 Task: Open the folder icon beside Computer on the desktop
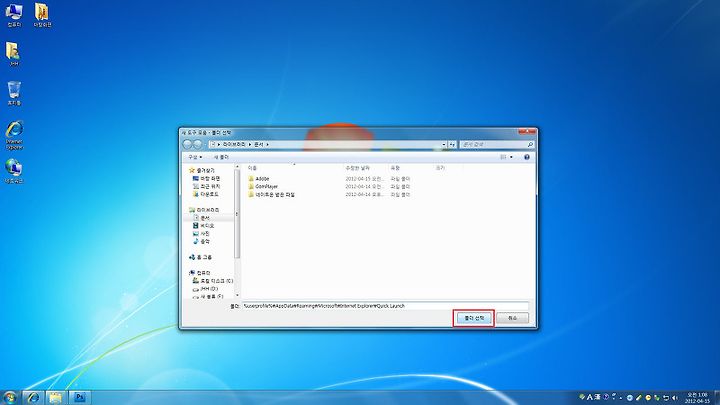pyautogui.click(x=42, y=15)
